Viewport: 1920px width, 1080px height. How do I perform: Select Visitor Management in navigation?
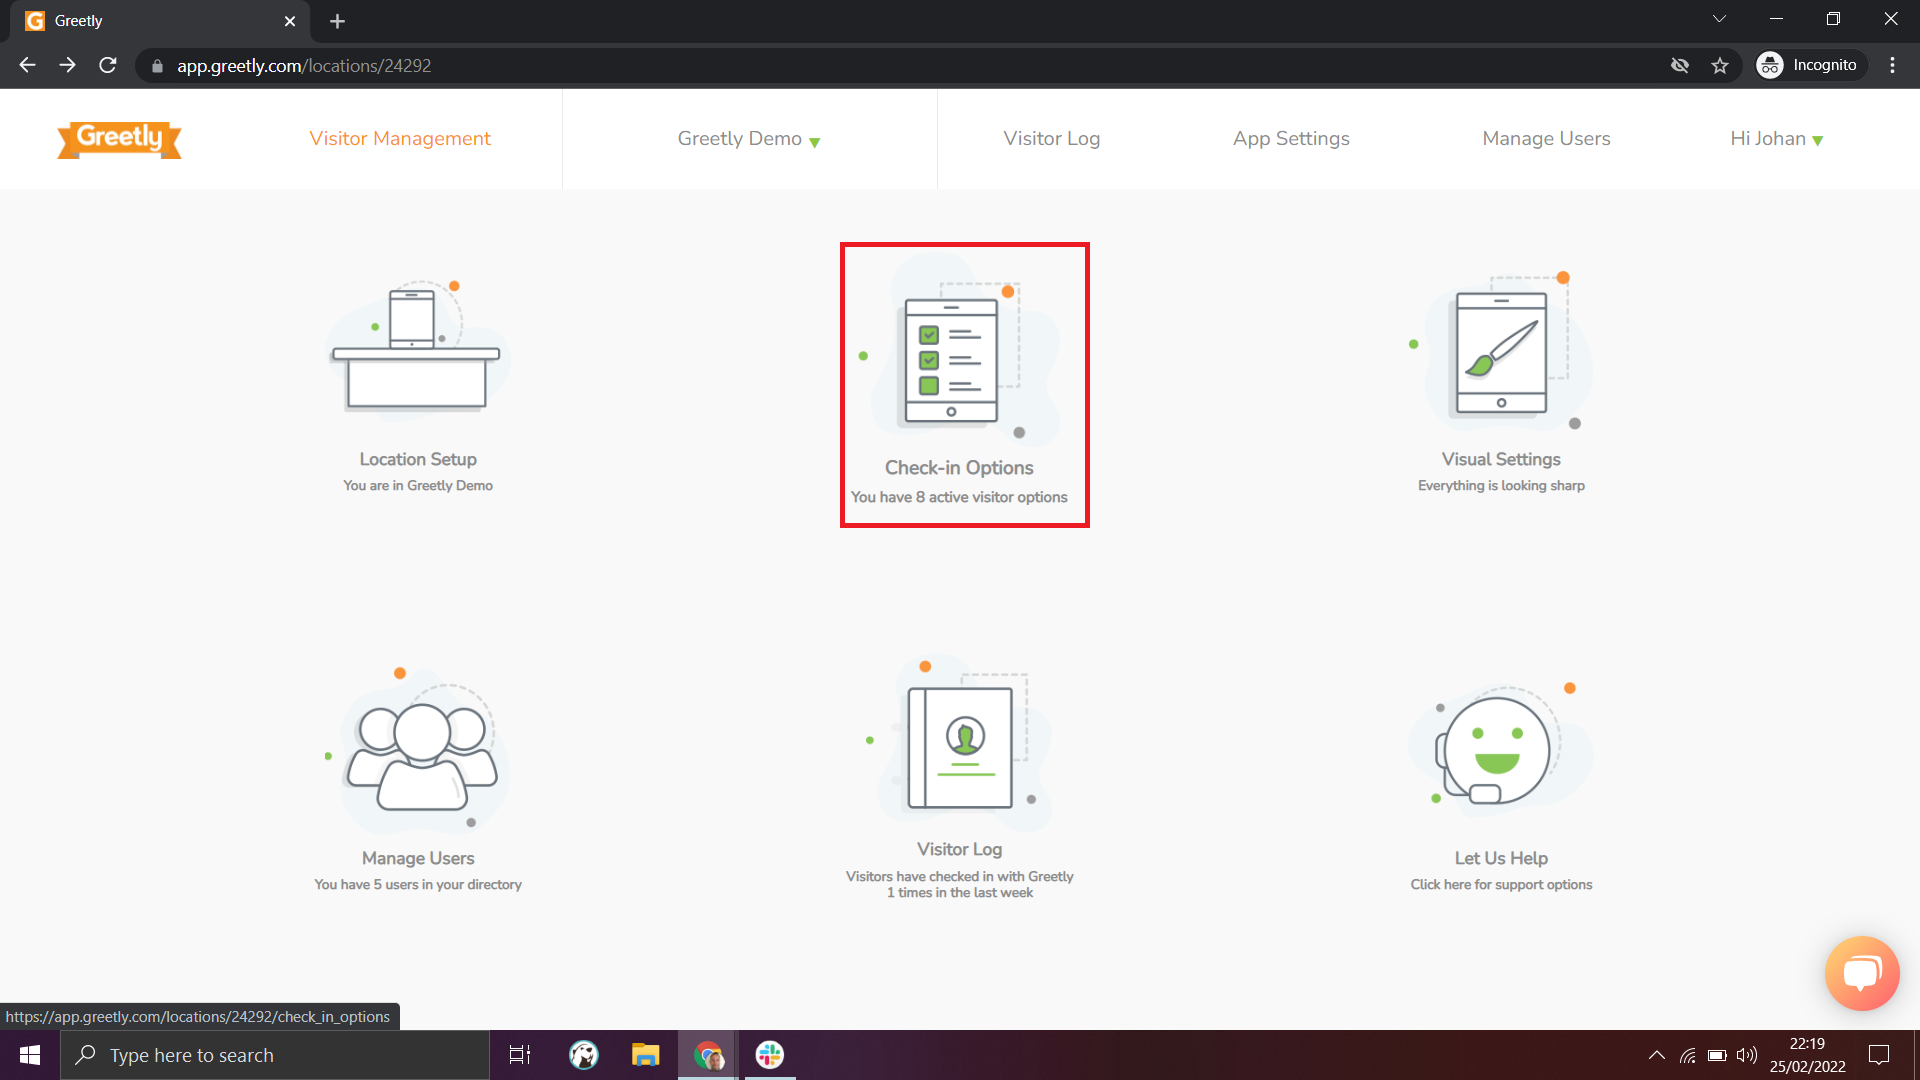[400, 139]
